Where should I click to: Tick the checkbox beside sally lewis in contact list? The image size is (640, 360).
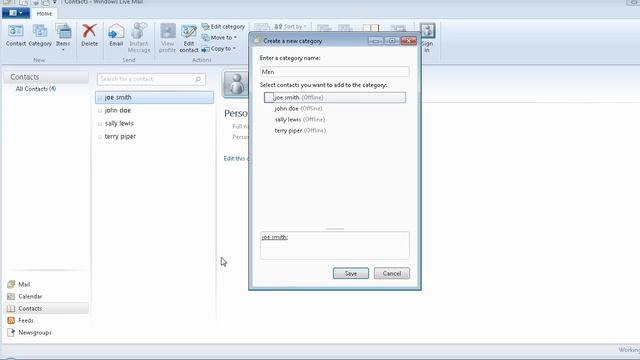(x=100, y=124)
